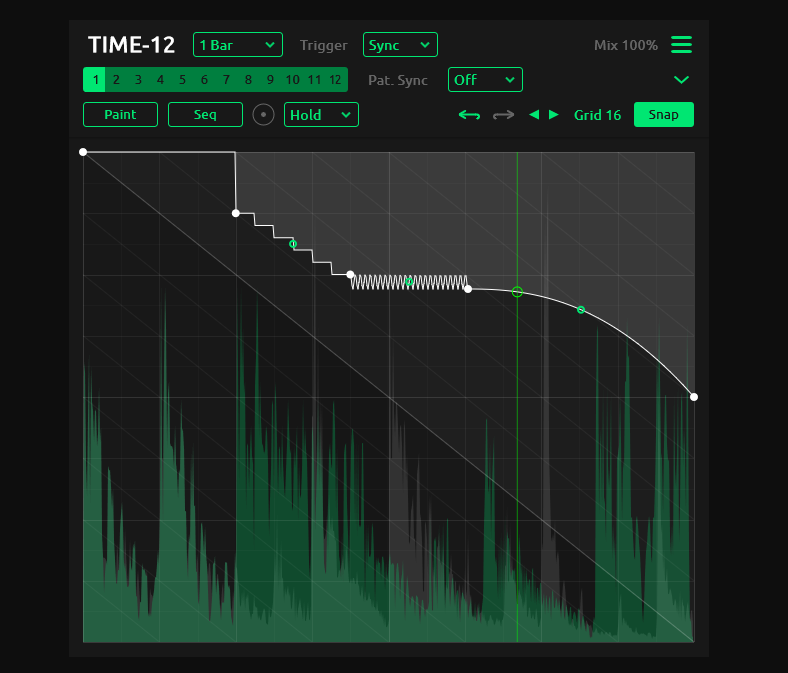Click the left triangle shift arrow
This screenshot has width=788, height=673.
coord(534,115)
